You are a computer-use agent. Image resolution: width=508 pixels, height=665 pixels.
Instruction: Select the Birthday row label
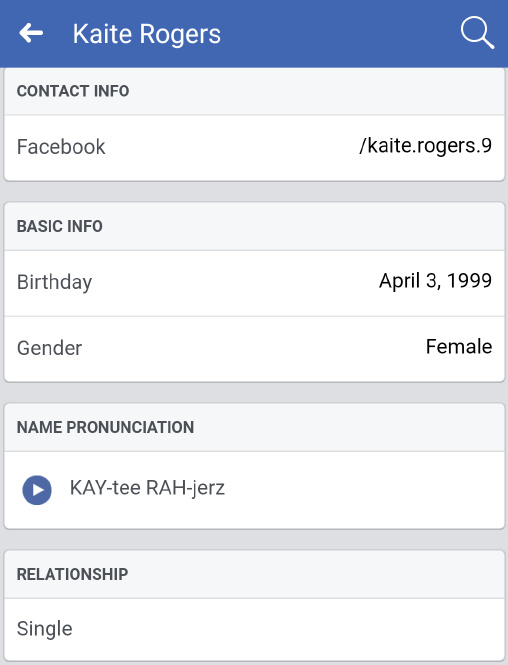54,282
